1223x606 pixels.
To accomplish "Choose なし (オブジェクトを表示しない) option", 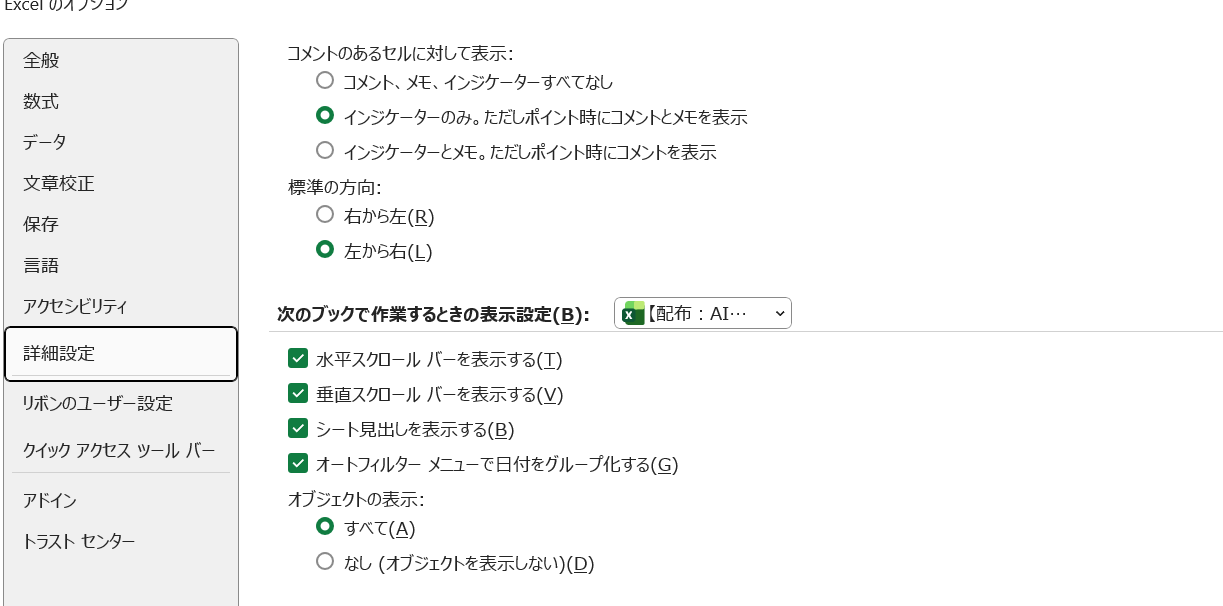I will [325, 562].
